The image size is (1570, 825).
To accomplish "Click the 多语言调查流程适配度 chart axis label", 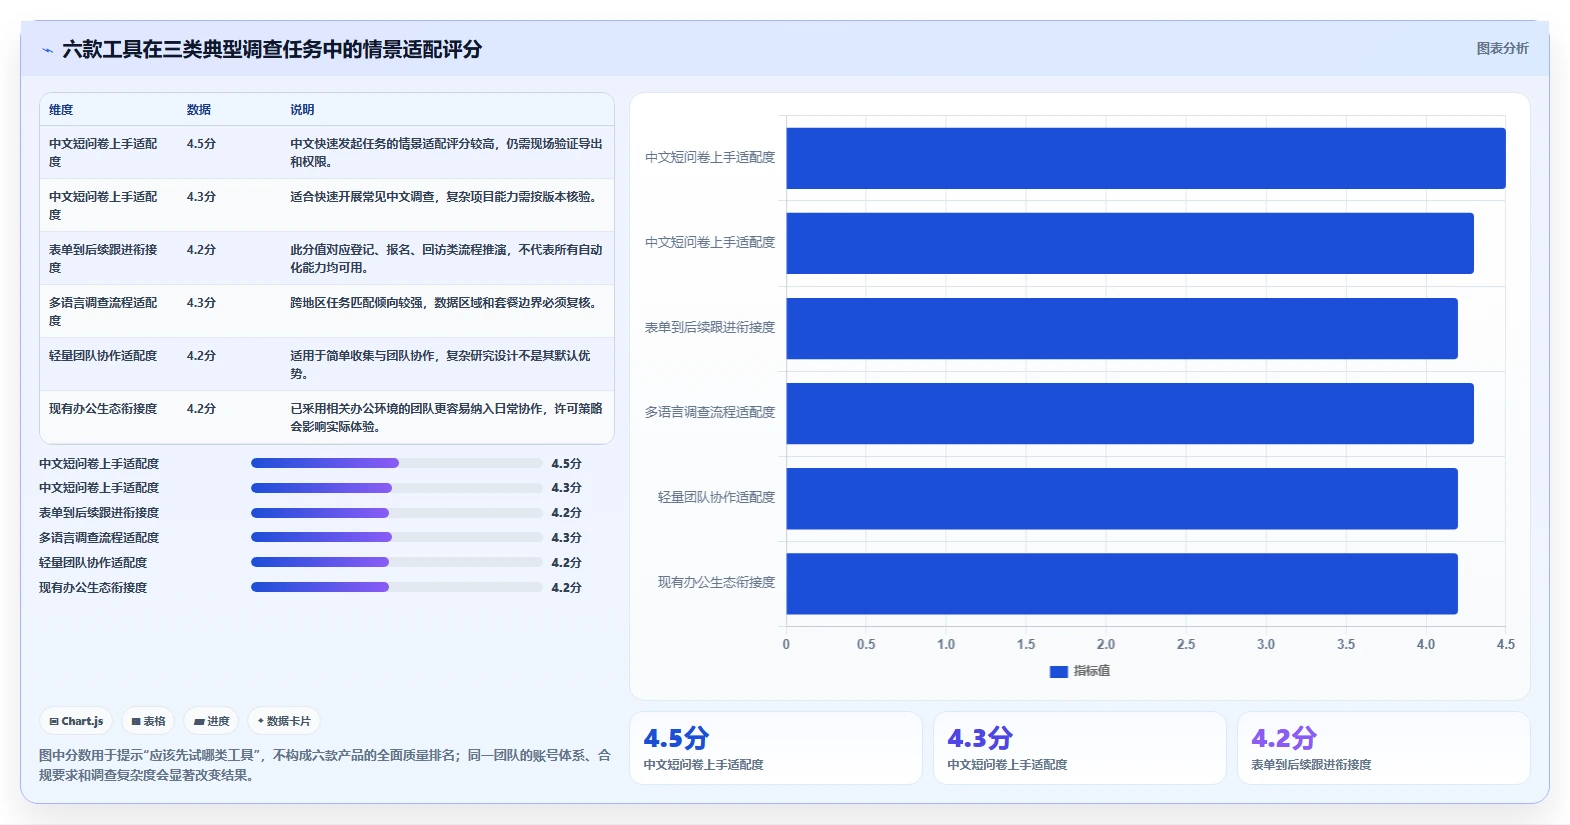I will pyautogui.click(x=710, y=412).
